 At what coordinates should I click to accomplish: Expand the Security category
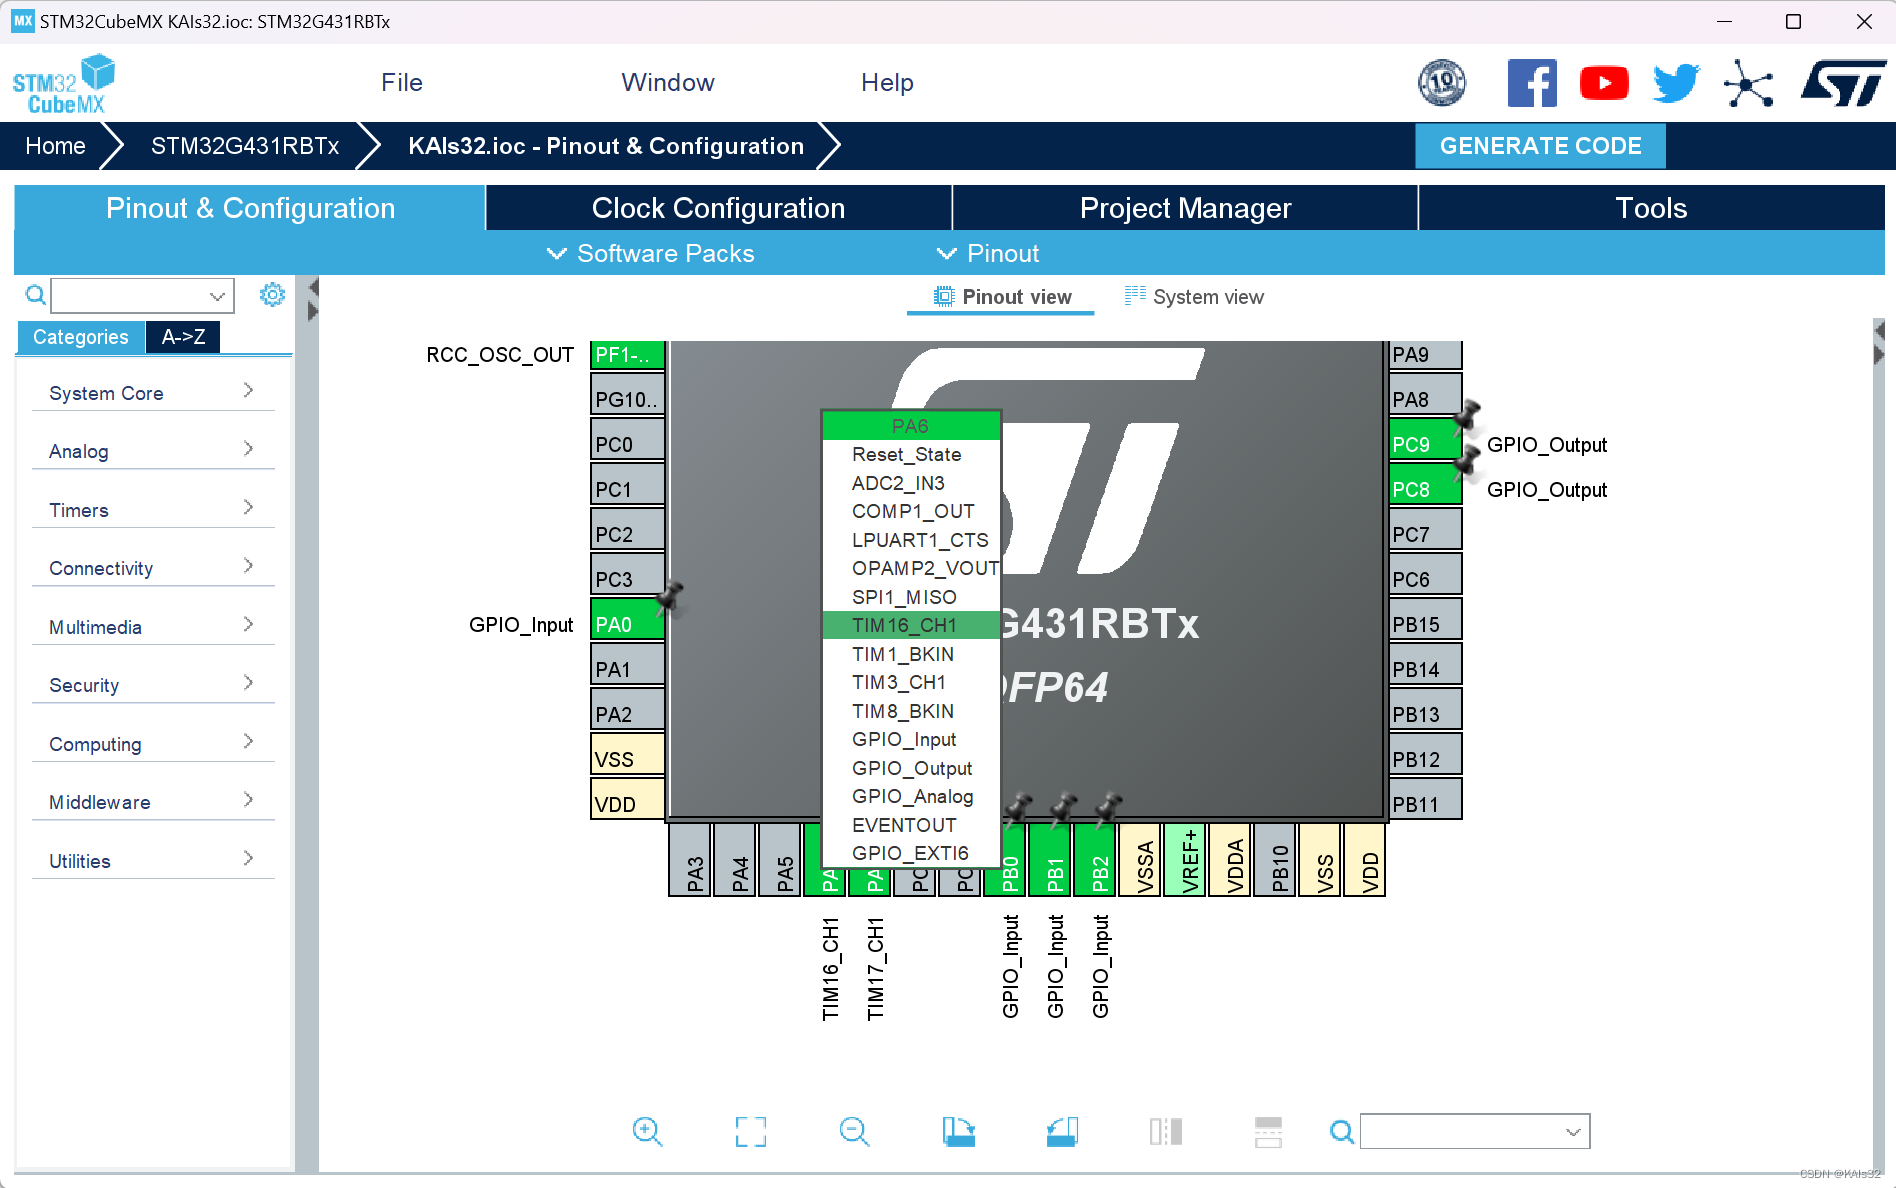coord(153,684)
